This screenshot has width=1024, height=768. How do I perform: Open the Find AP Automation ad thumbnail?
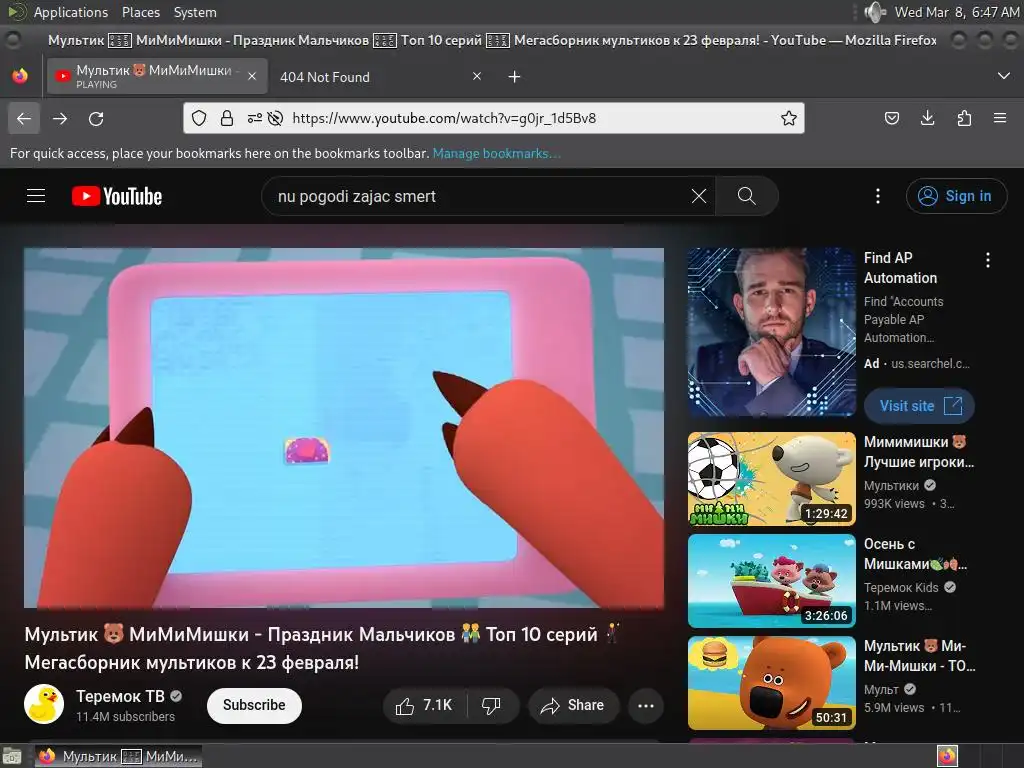coord(772,332)
